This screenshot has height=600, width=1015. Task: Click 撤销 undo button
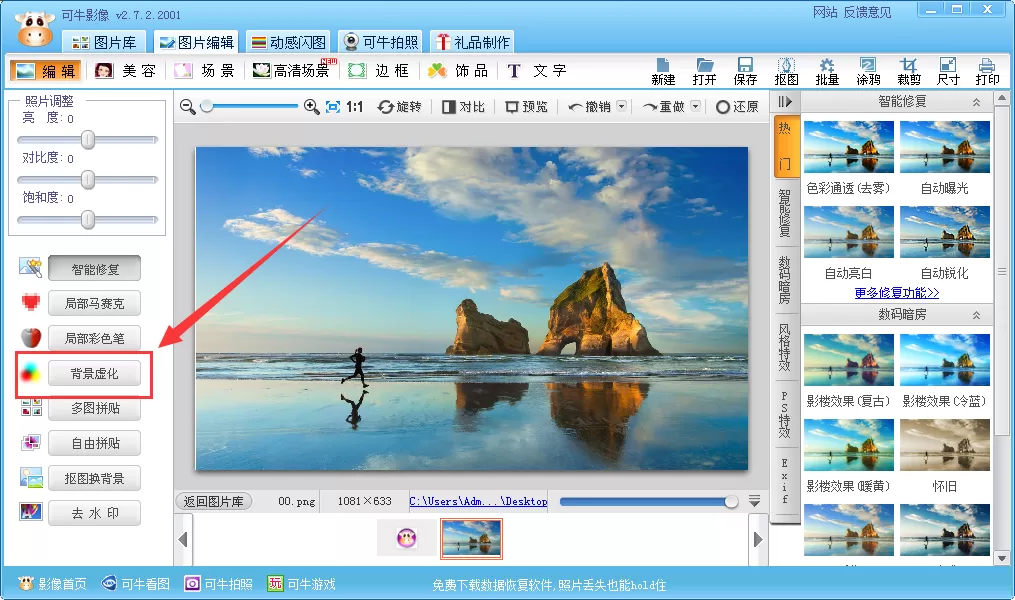point(589,107)
